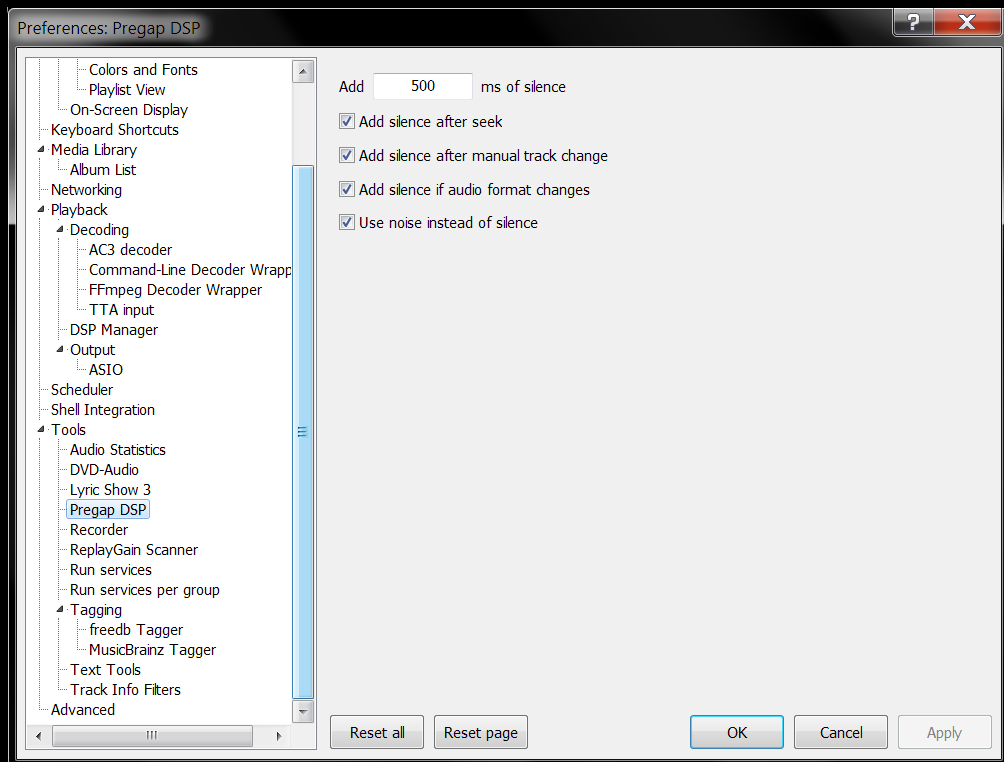Select Colors and Fonts page
This screenshot has height=762, width=1004.
[x=143, y=70]
